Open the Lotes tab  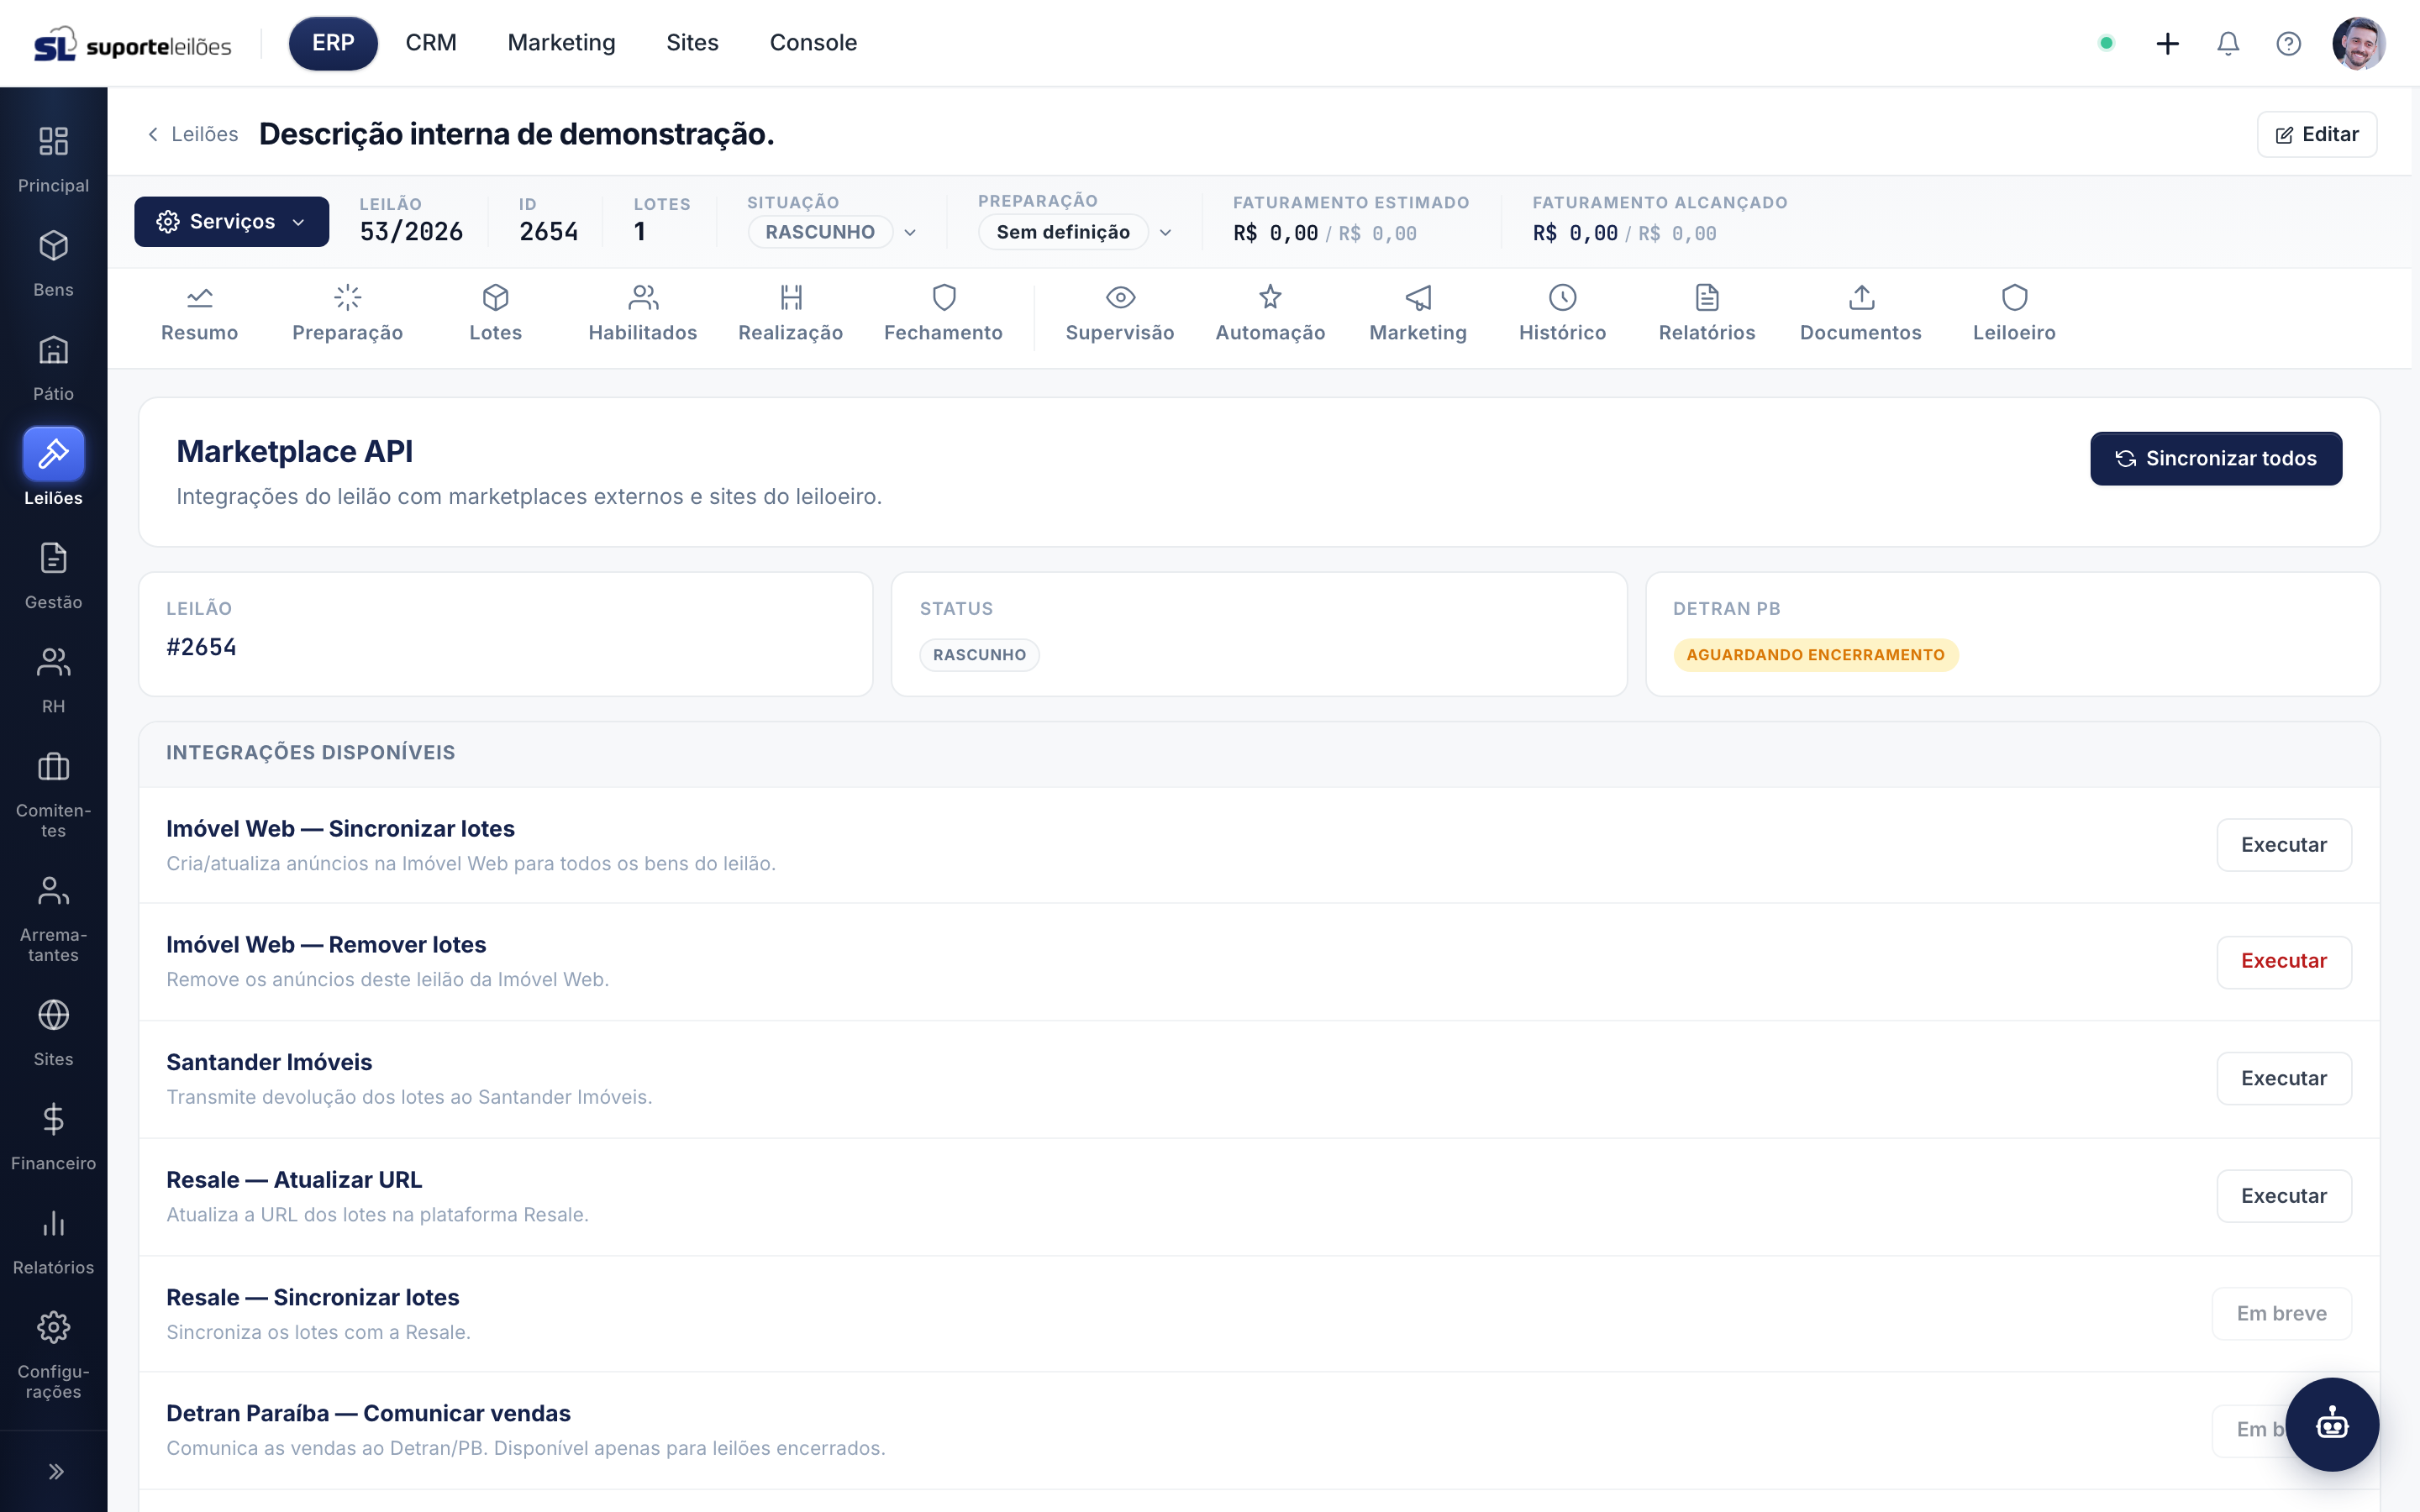[495, 314]
